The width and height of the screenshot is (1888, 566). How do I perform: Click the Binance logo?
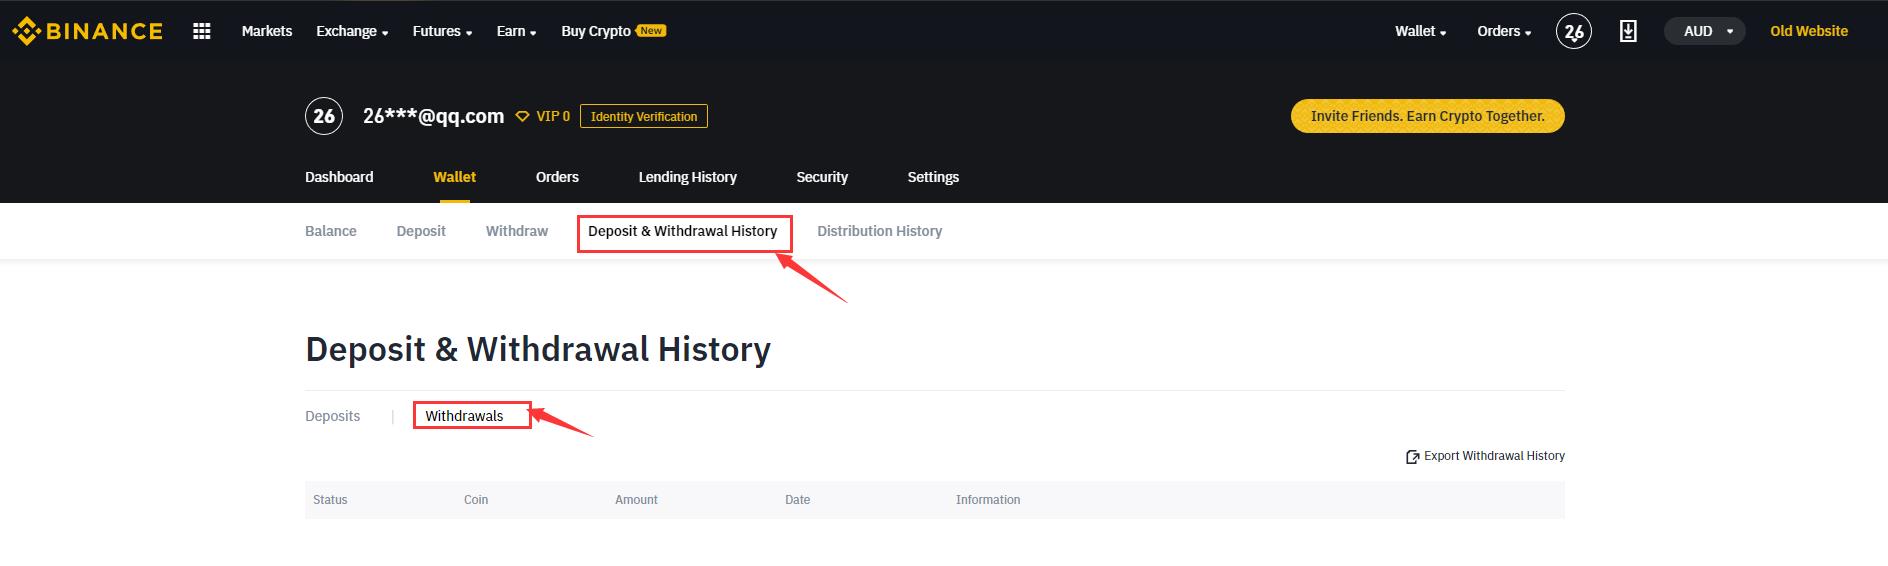87,31
